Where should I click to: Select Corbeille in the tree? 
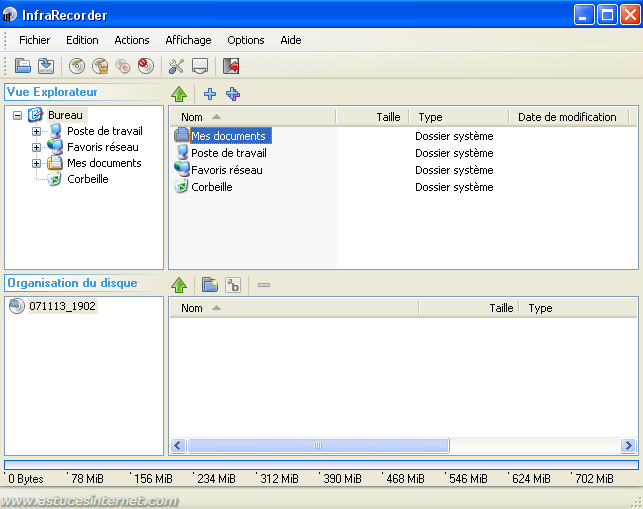88,179
